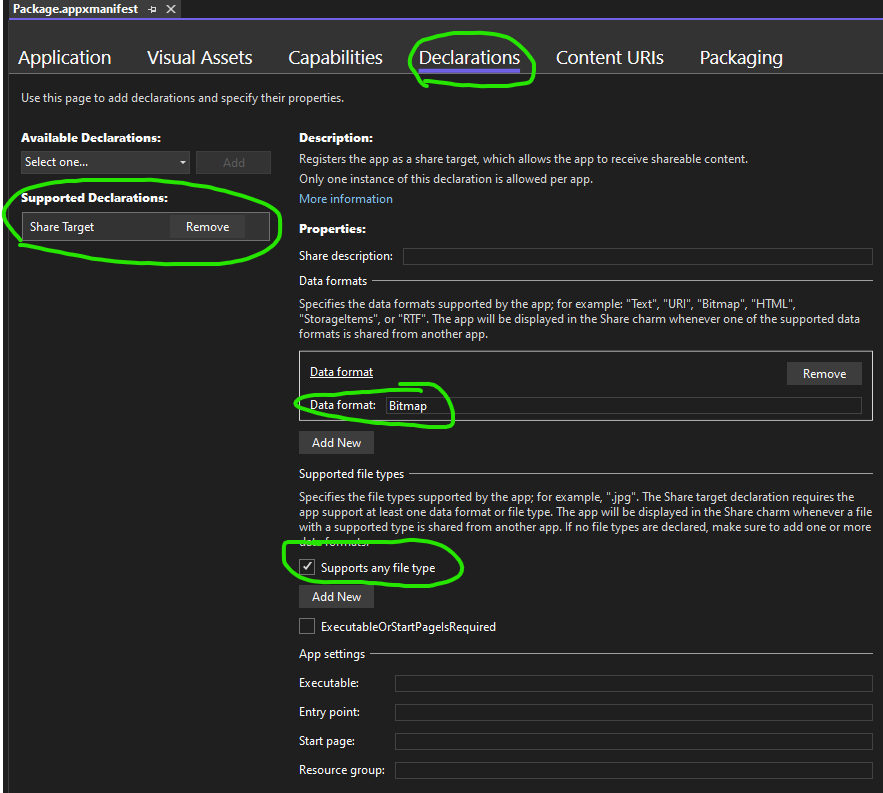This screenshot has height=793, width=883.
Task: Switch to the Visual Assets tab
Action: click(x=199, y=57)
